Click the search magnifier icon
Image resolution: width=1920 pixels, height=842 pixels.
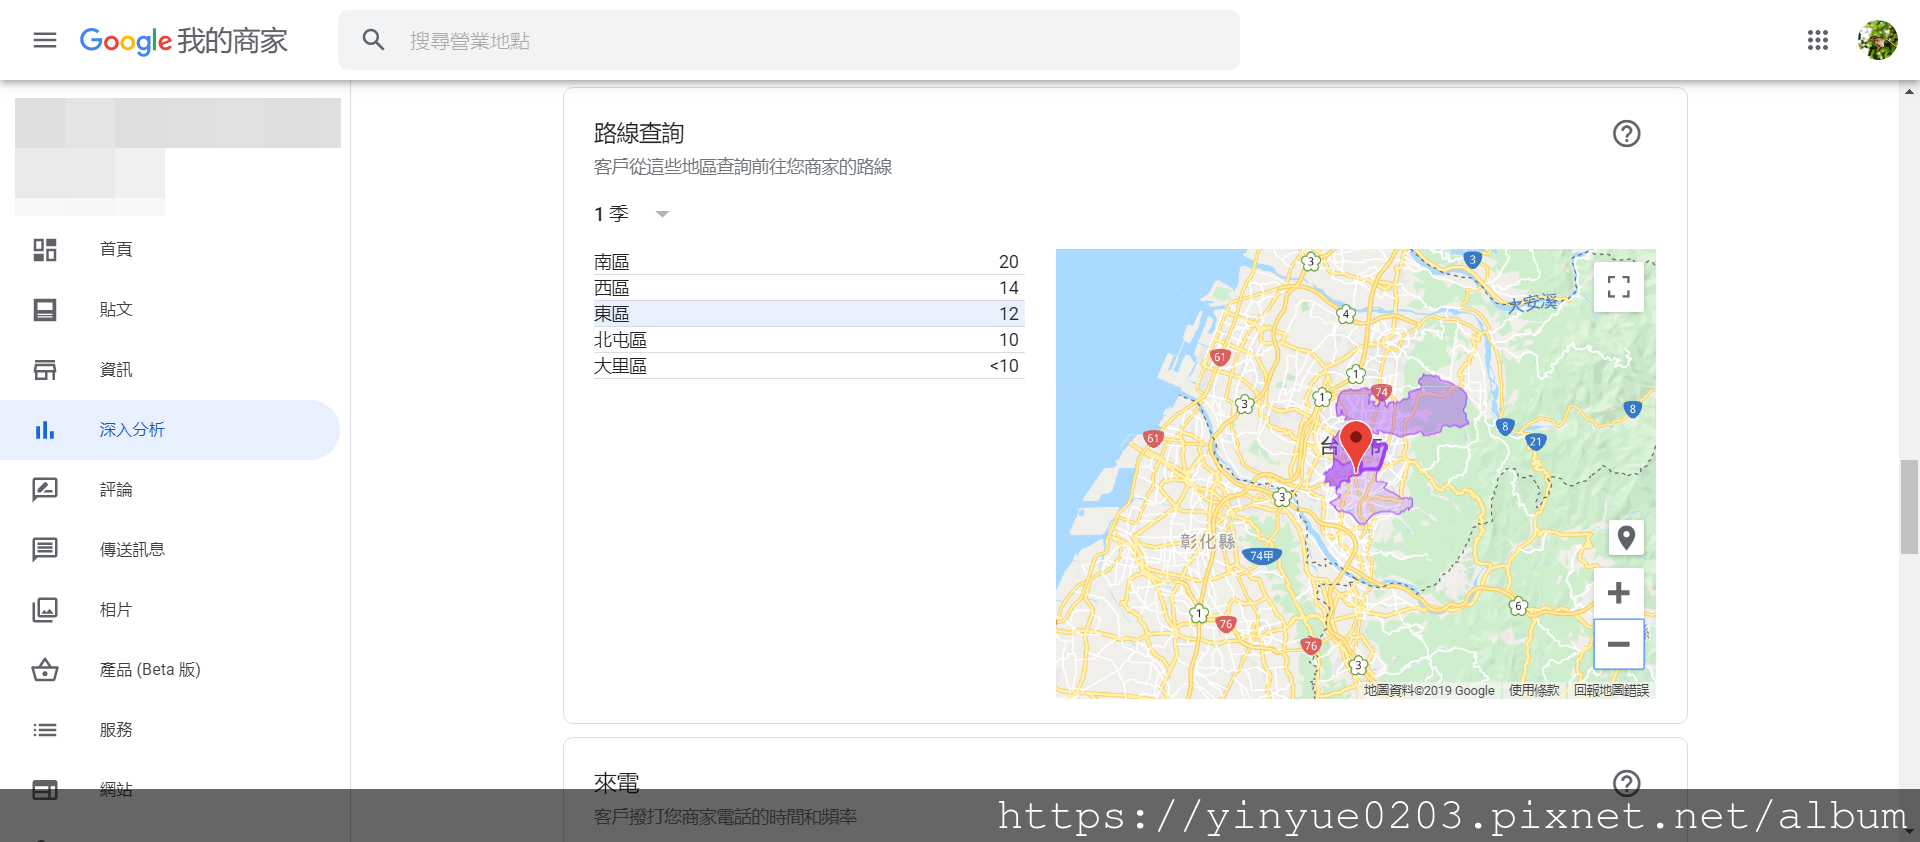(x=373, y=40)
